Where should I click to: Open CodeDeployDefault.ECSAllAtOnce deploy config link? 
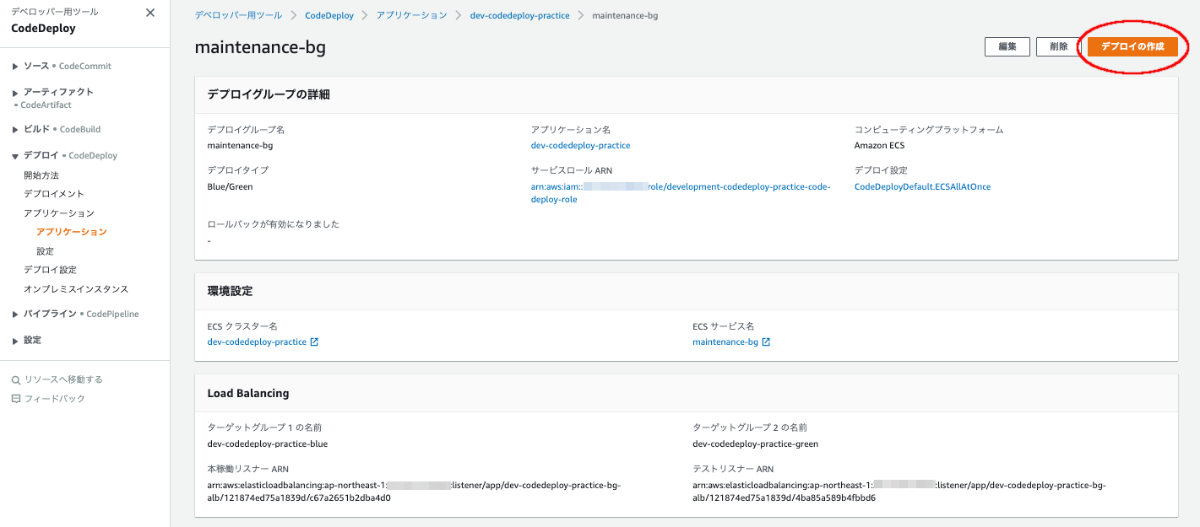[922, 187]
